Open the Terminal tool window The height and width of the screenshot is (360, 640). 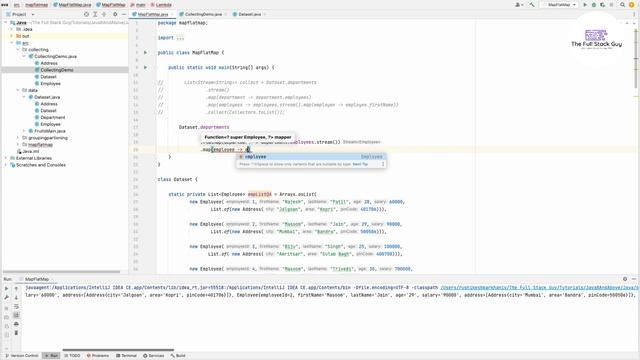[x=126, y=356]
